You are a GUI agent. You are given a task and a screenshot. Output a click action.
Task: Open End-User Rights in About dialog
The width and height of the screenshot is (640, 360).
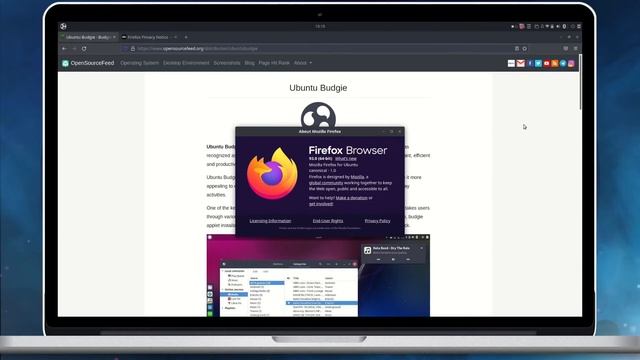coord(328,221)
